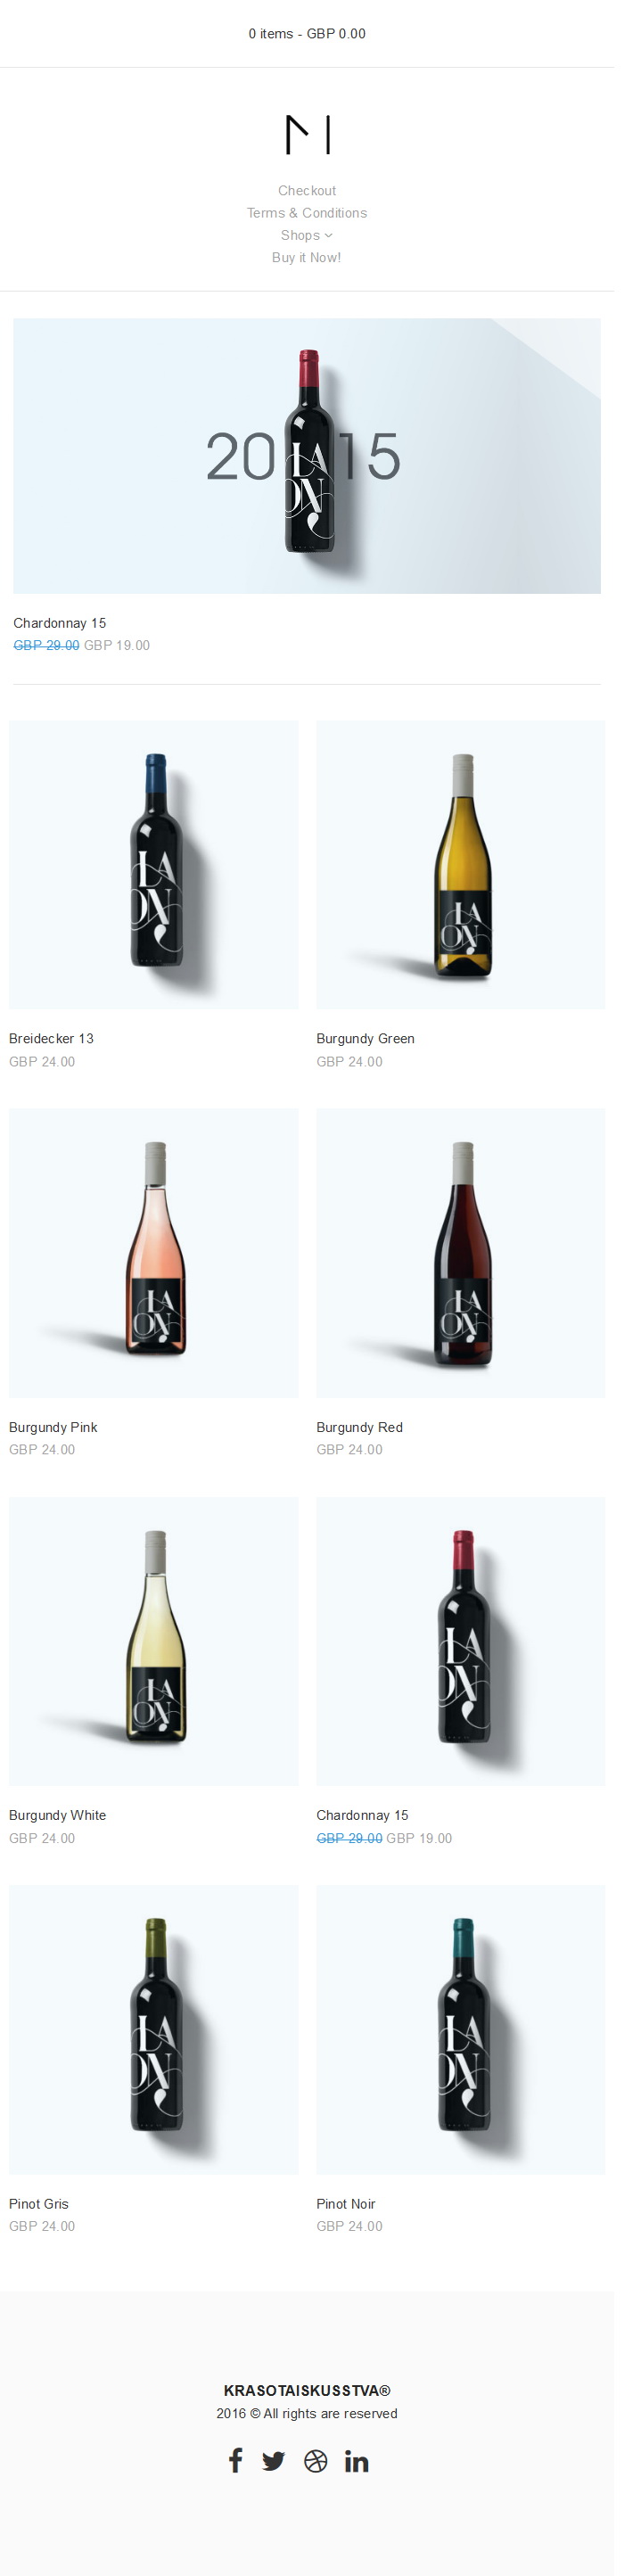Click the site logo at top
641x2576 pixels.
coord(307,134)
